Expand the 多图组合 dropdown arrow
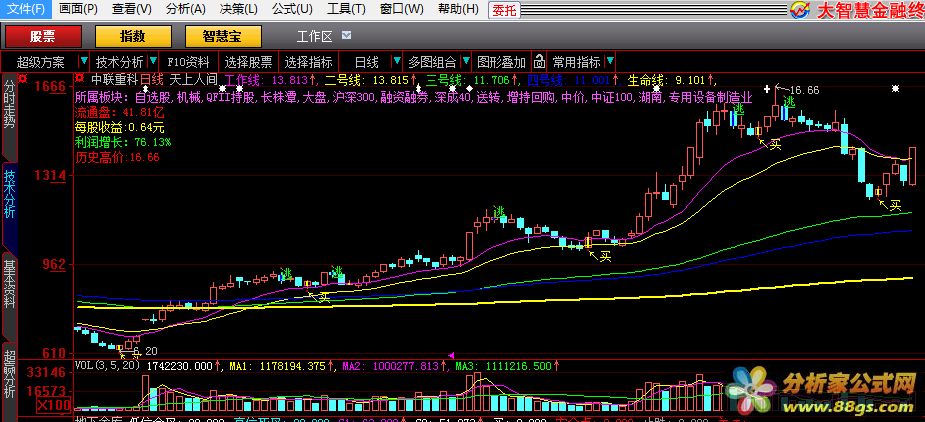925x422 pixels. coord(466,61)
